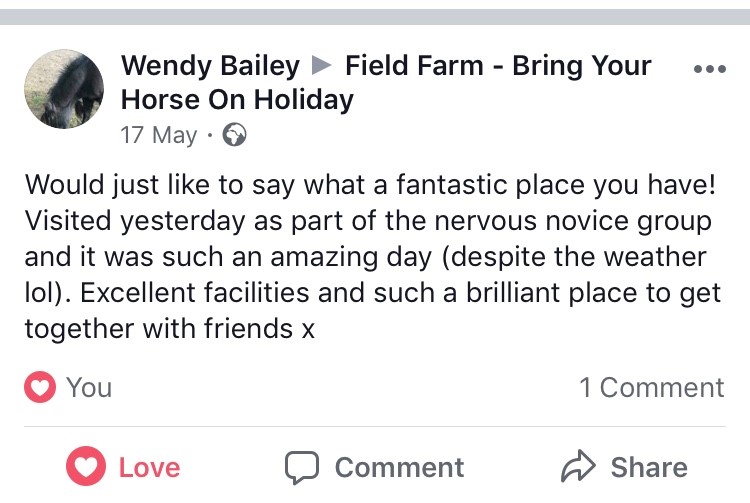The height and width of the screenshot is (503, 750).
Task: Open Field Farm - Bring Your Horse page link
Action: coord(498,65)
